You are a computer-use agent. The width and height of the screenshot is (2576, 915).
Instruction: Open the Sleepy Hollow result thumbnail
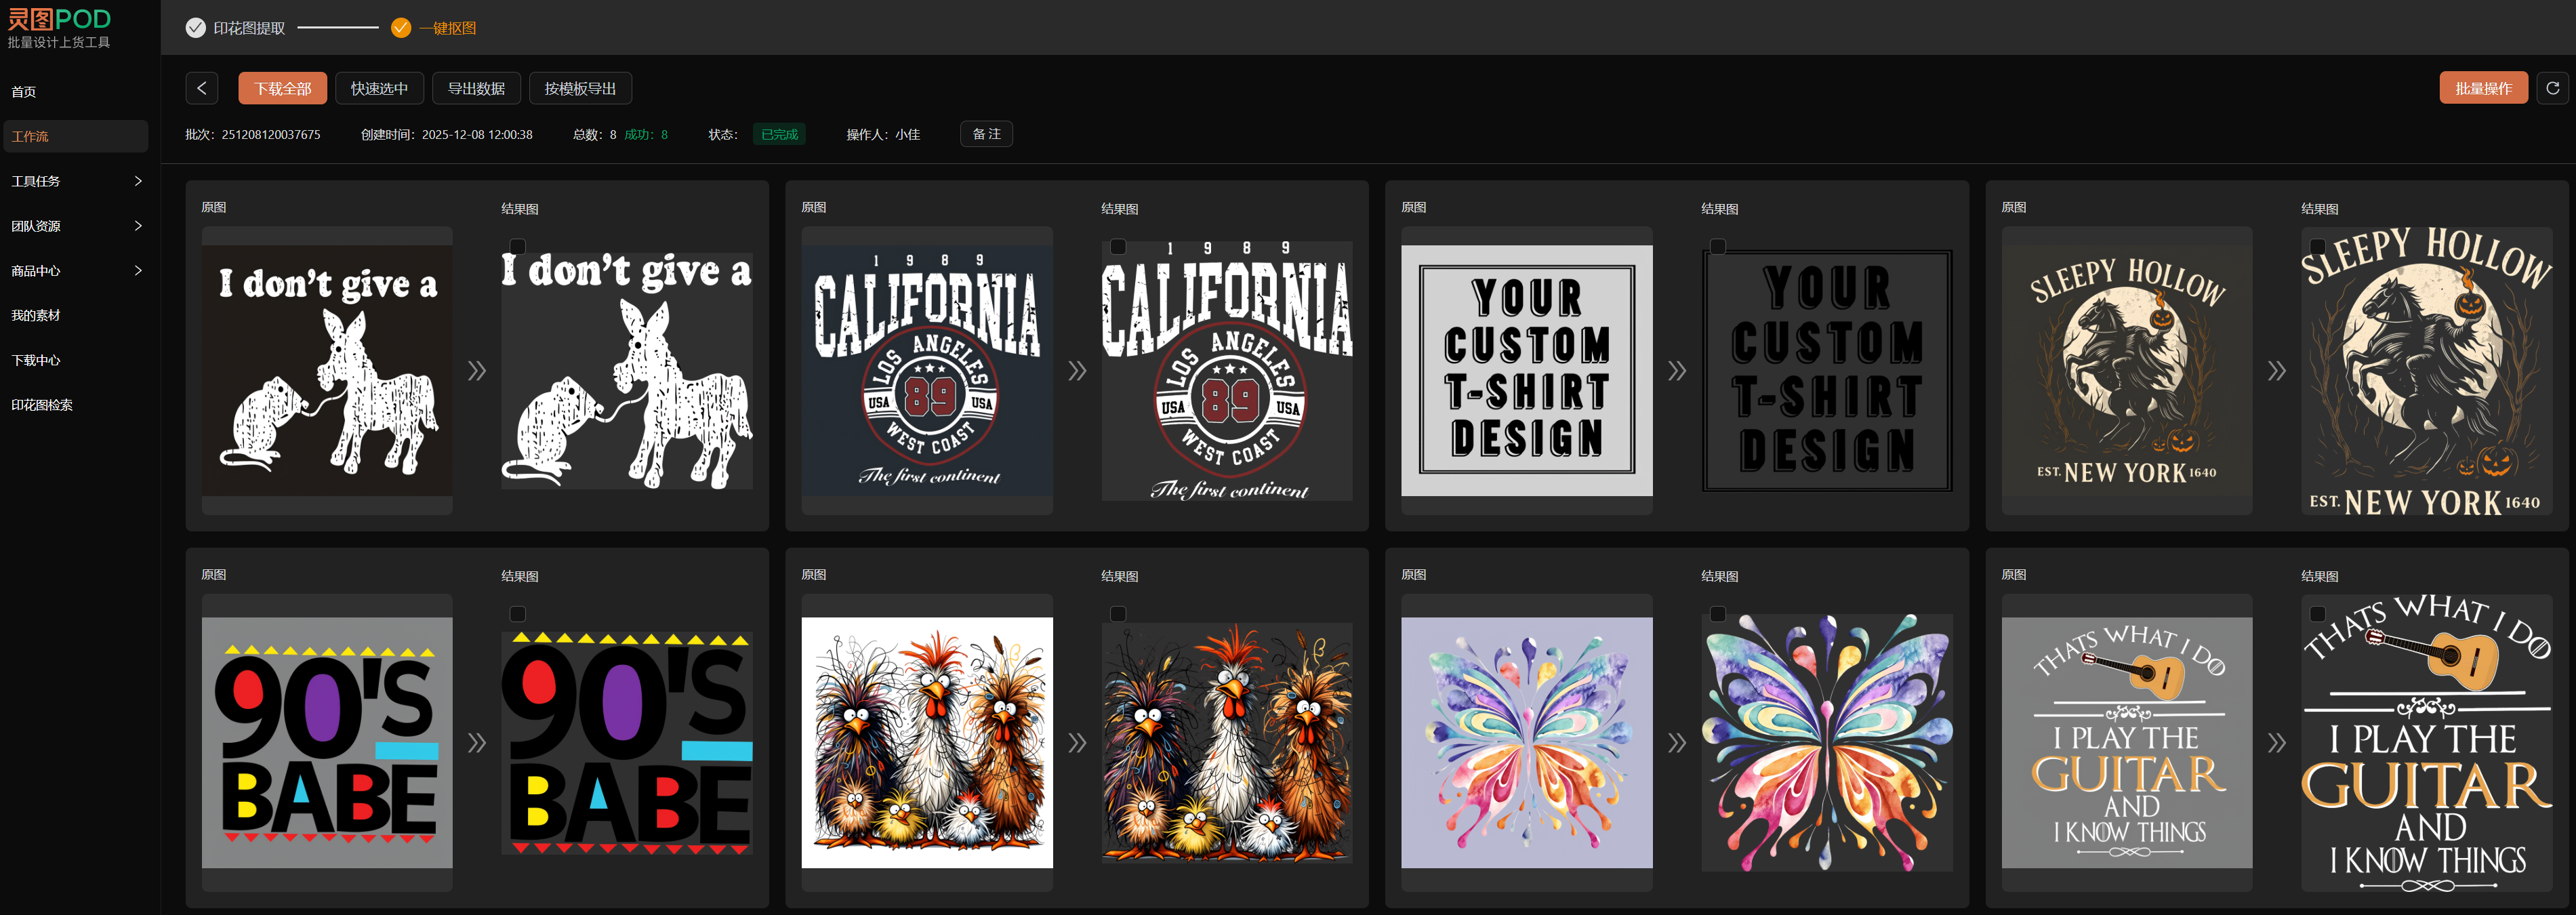pos(2426,371)
